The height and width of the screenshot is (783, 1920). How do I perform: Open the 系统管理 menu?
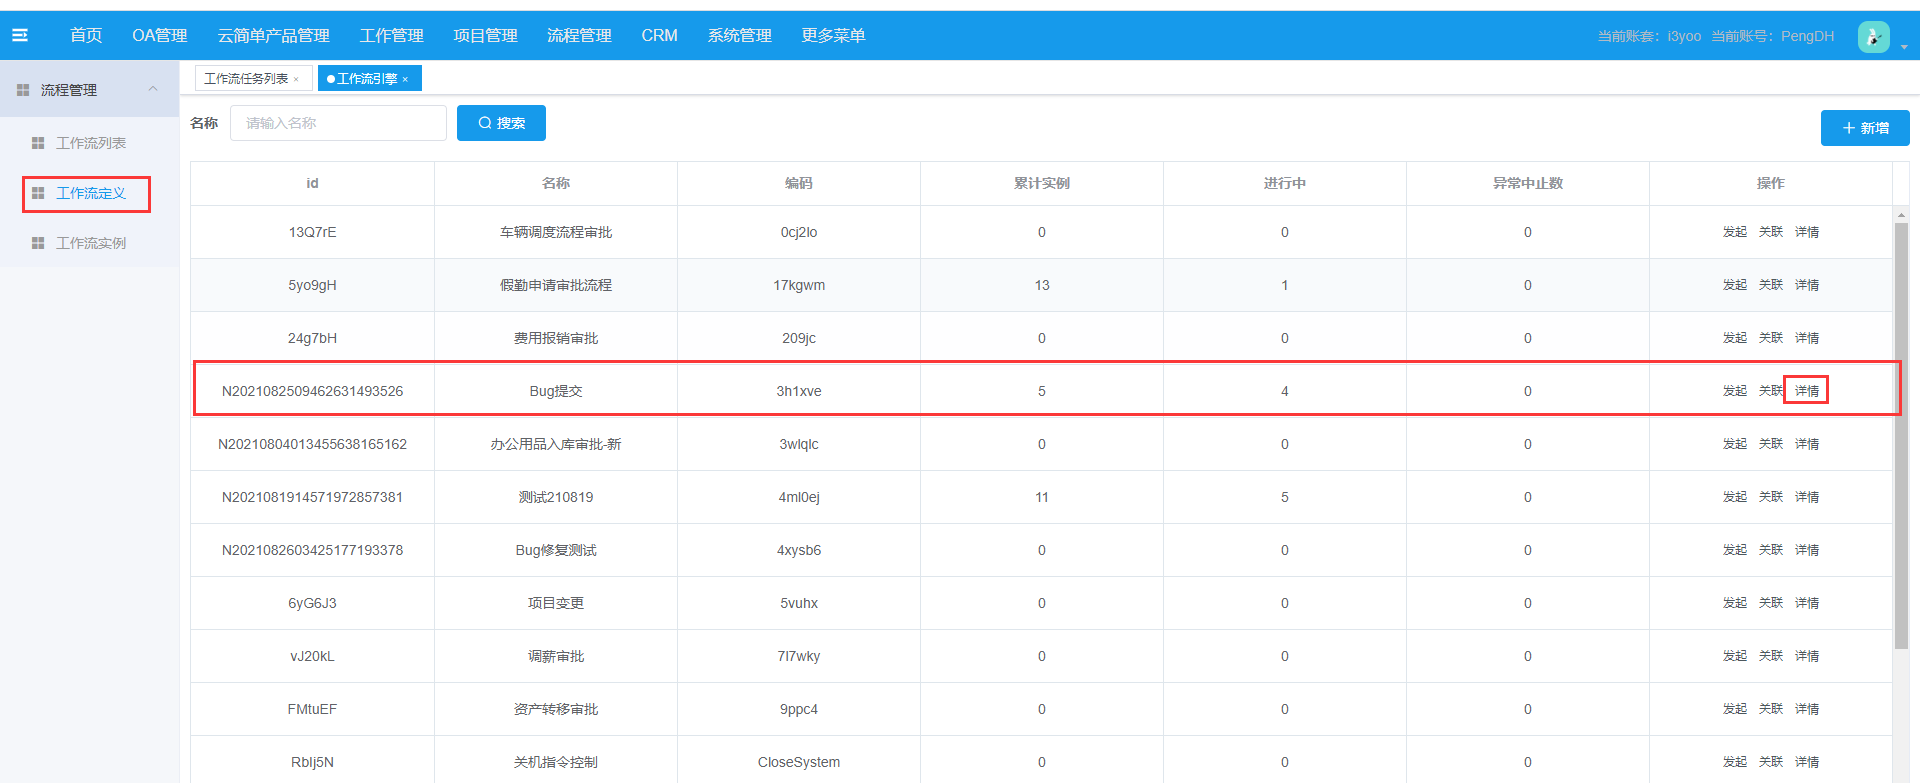[740, 35]
